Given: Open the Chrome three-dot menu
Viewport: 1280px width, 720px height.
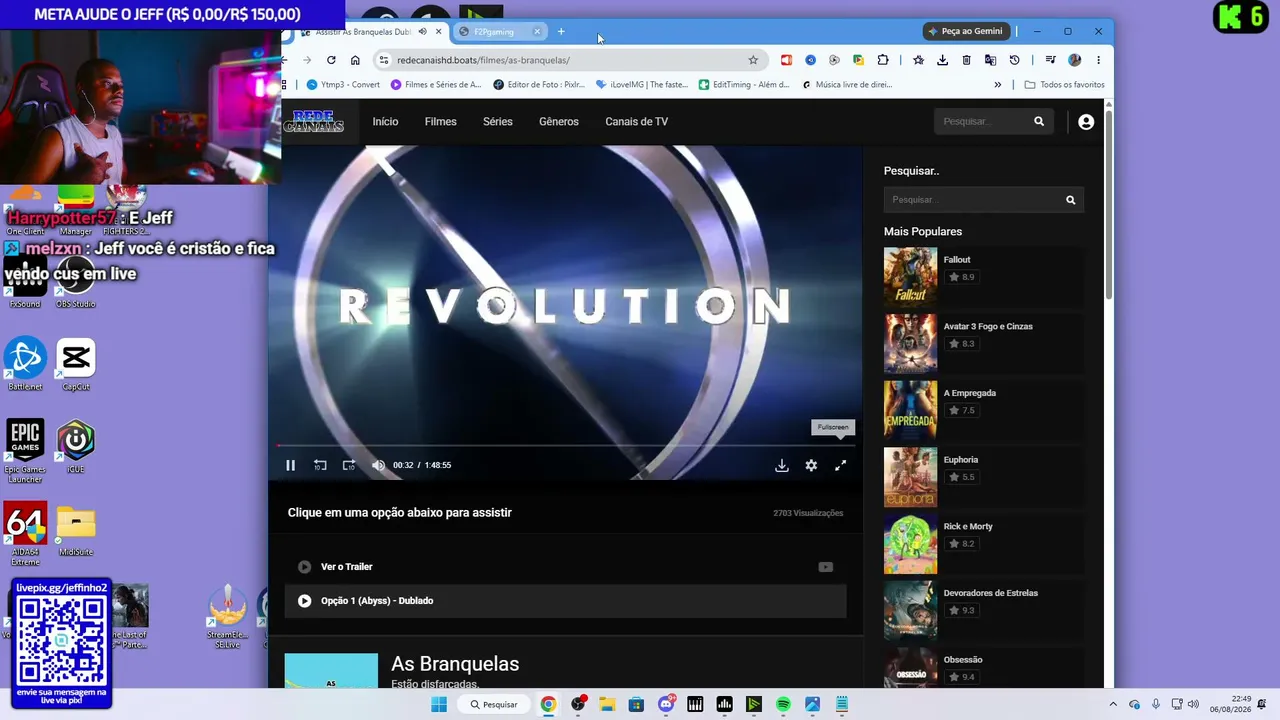Looking at the screenshot, I should tap(1098, 60).
